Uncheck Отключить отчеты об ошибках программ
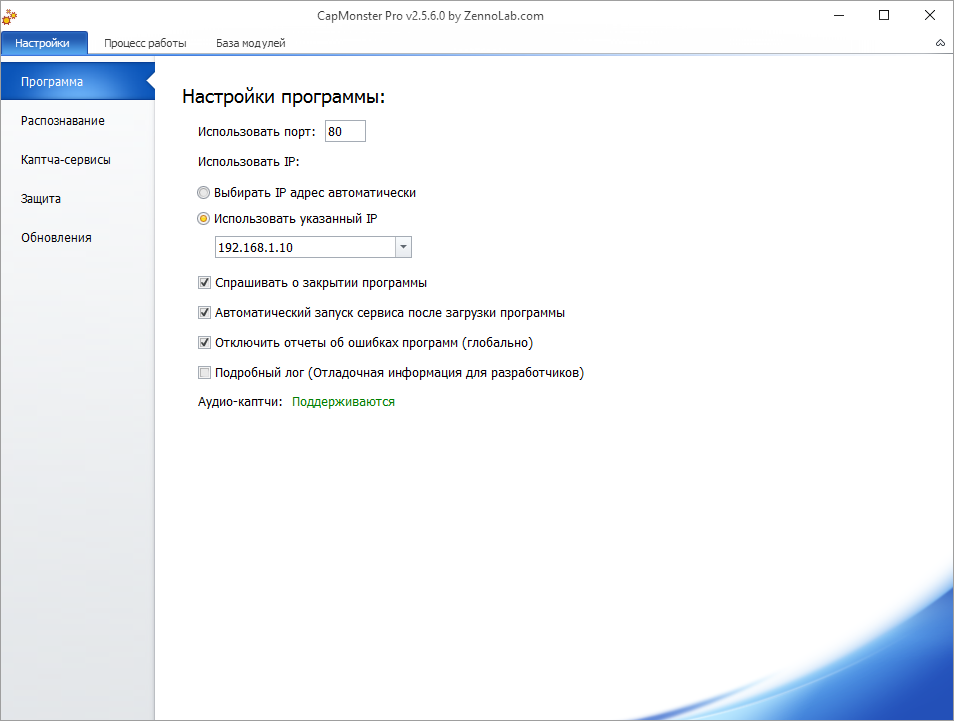 (x=204, y=343)
